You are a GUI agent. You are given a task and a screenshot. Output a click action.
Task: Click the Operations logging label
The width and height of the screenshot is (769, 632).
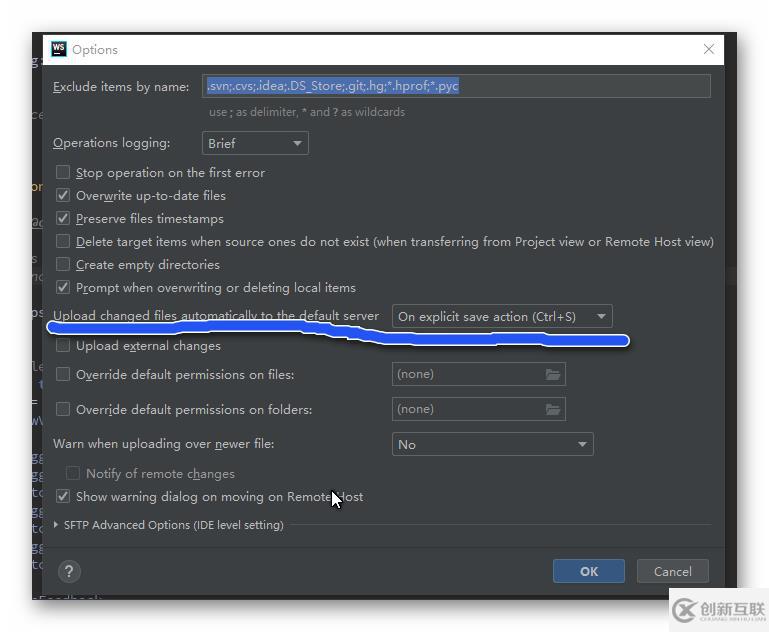(112, 143)
